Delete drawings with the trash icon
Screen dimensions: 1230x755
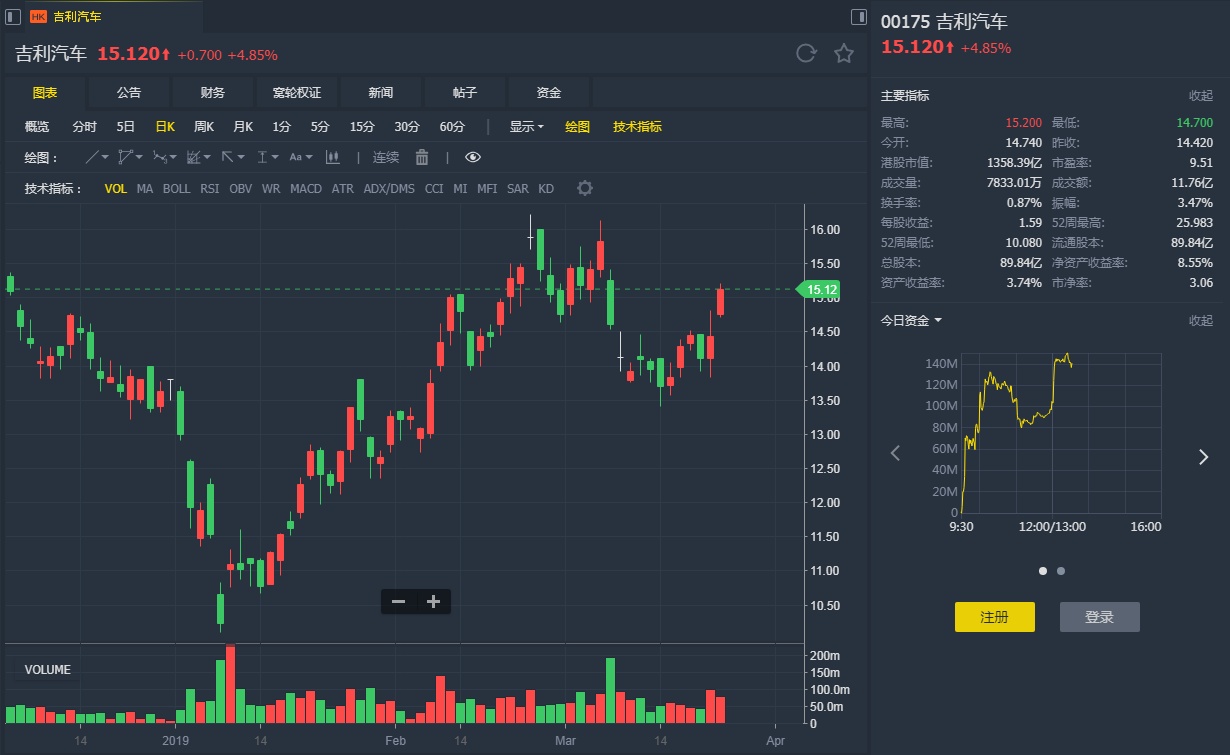(x=422, y=157)
